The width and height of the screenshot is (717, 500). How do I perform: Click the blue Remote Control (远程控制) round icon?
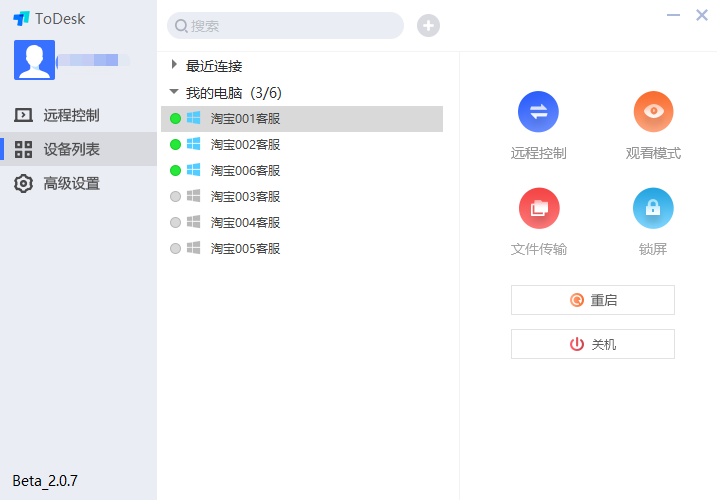click(538, 111)
